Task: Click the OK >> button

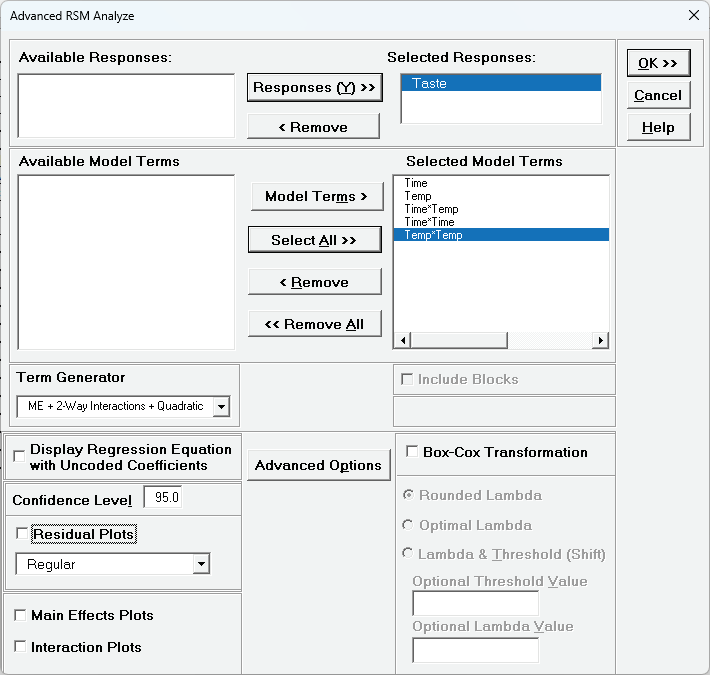Action: [658, 63]
